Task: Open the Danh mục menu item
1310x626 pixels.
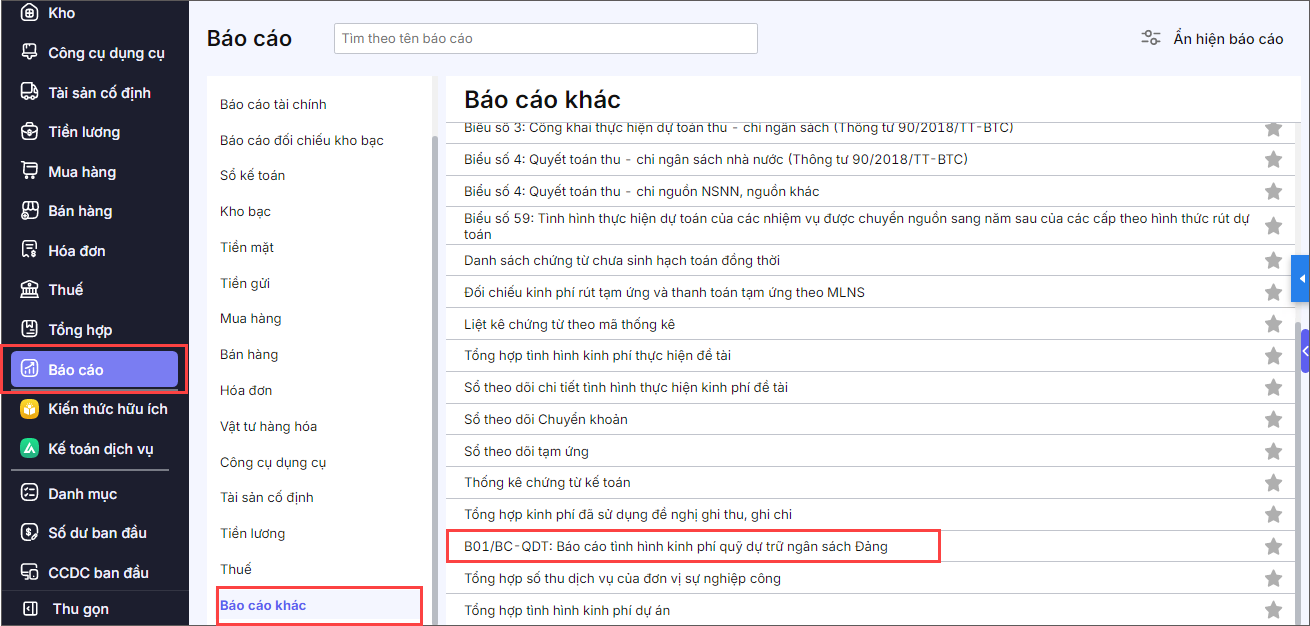Action: (82, 494)
